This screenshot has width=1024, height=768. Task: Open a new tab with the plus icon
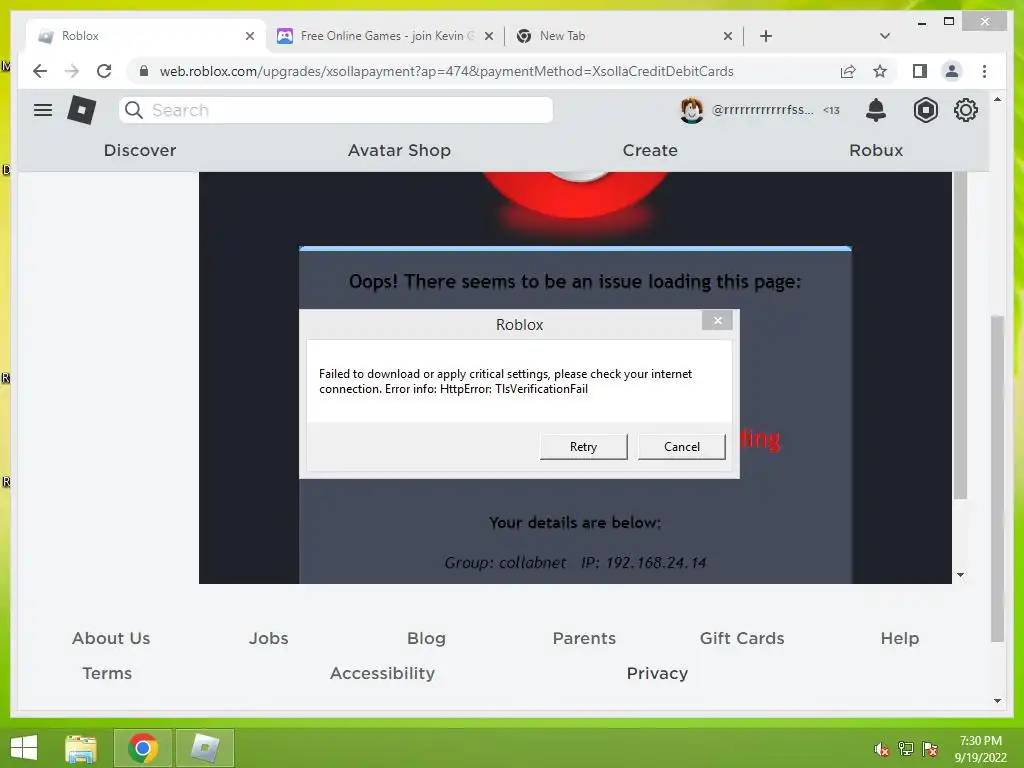click(766, 36)
